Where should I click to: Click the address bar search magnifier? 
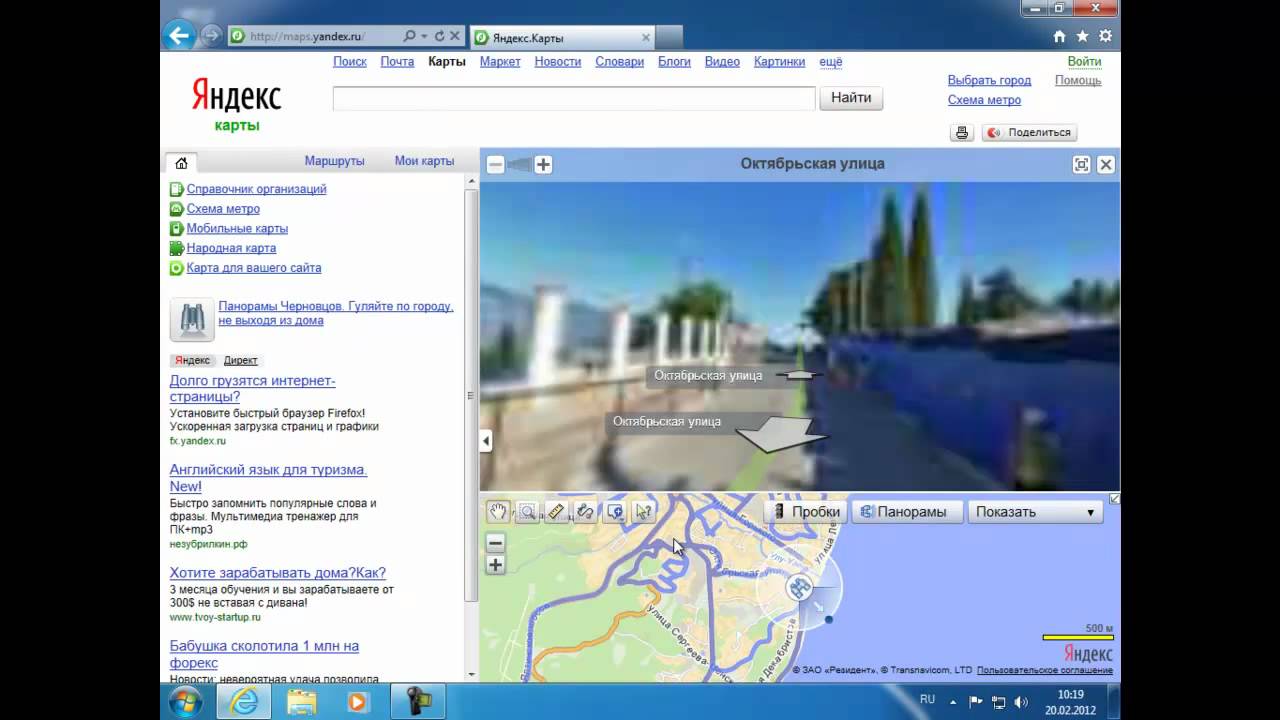pos(409,36)
